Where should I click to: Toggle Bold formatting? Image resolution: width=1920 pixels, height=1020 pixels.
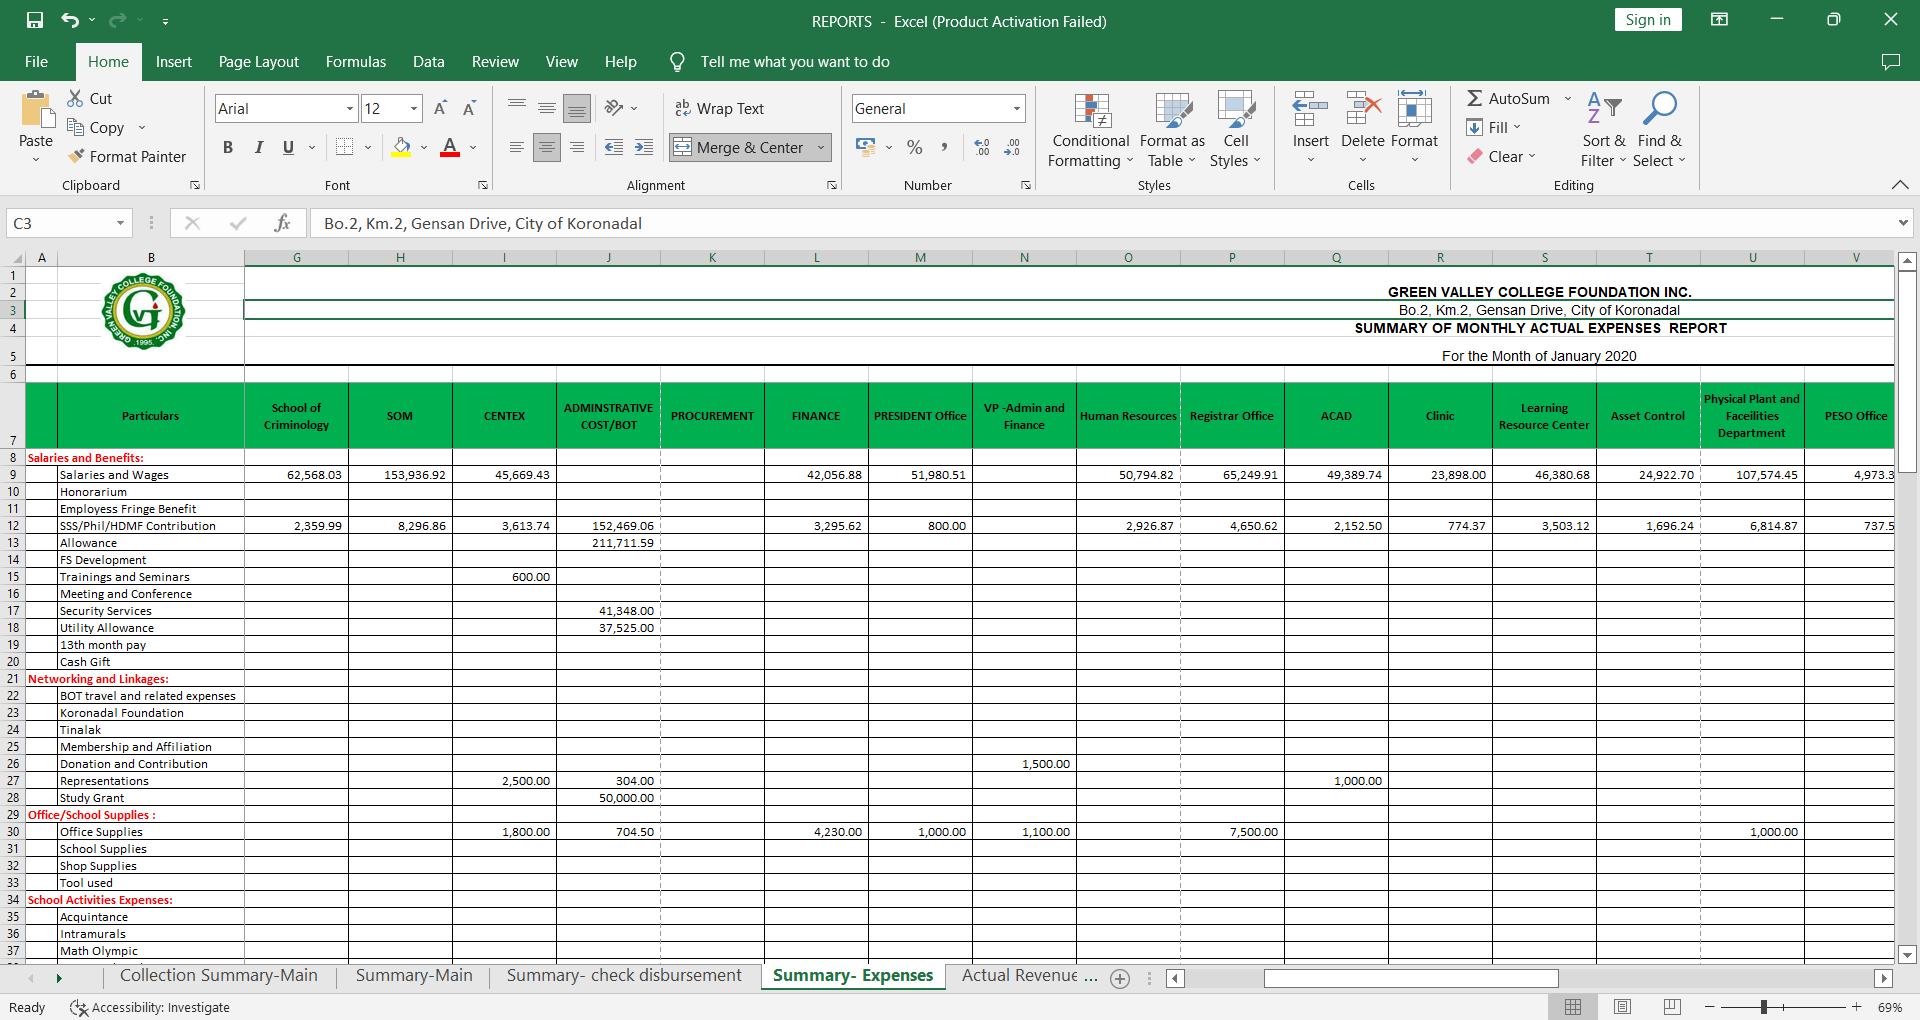tap(228, 147)
